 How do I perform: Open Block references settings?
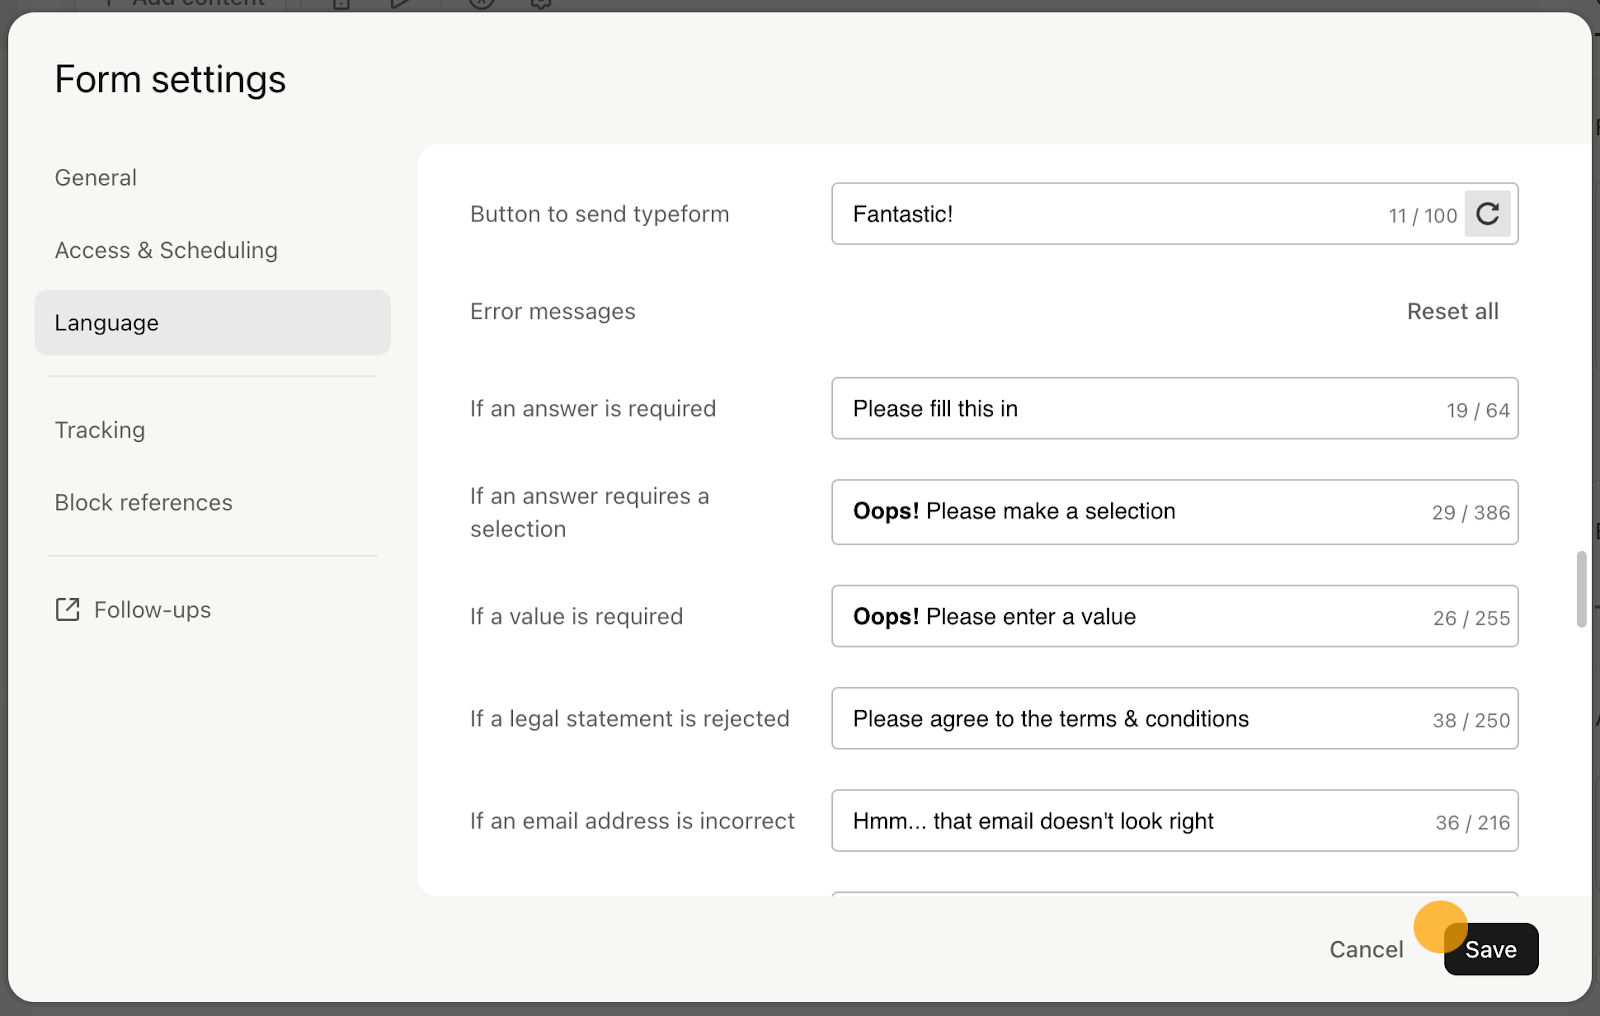tap(143, 503)
